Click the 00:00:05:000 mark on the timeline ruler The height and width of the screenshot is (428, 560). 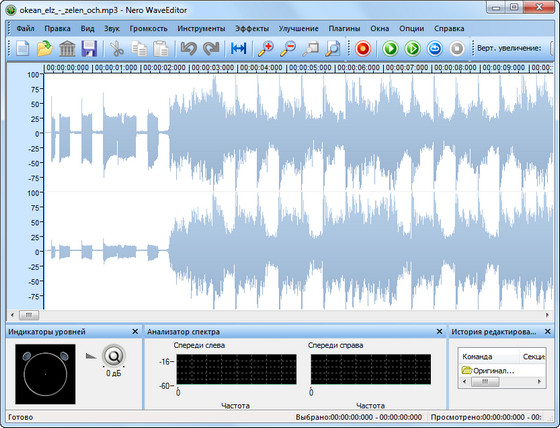pyautogui.click(x=310, y=68)
